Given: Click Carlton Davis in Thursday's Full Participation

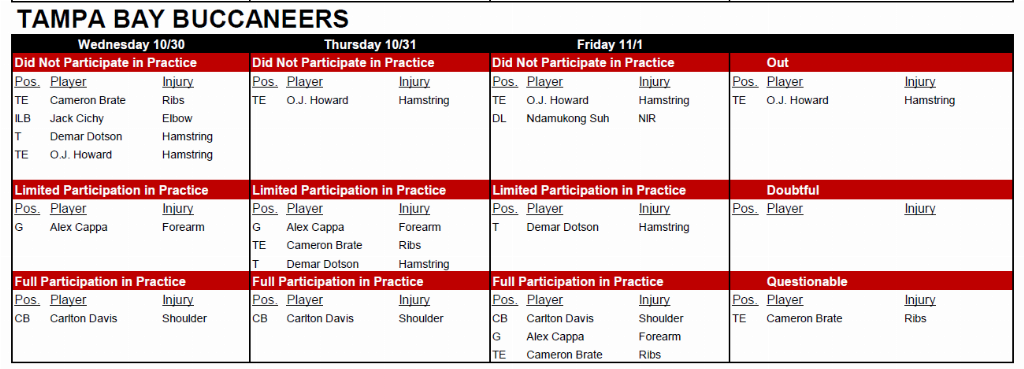Looking at the screenshot, I should click(320, 319).
